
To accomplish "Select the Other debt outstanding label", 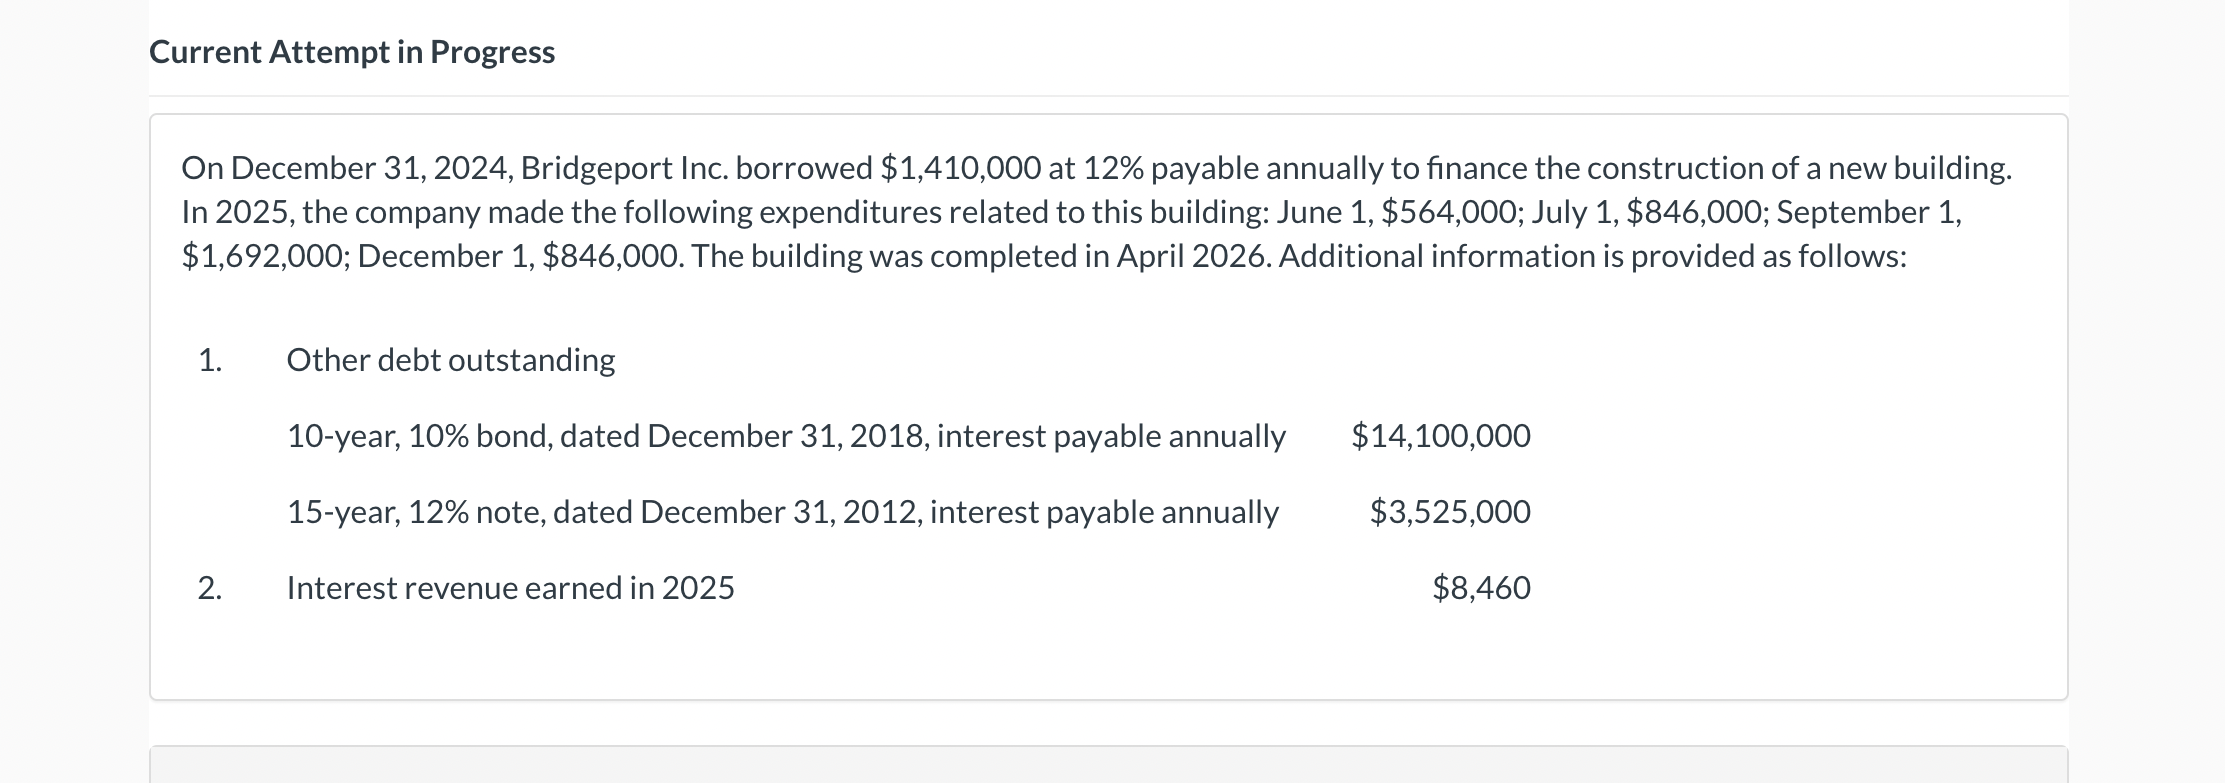I will point(451,360).
